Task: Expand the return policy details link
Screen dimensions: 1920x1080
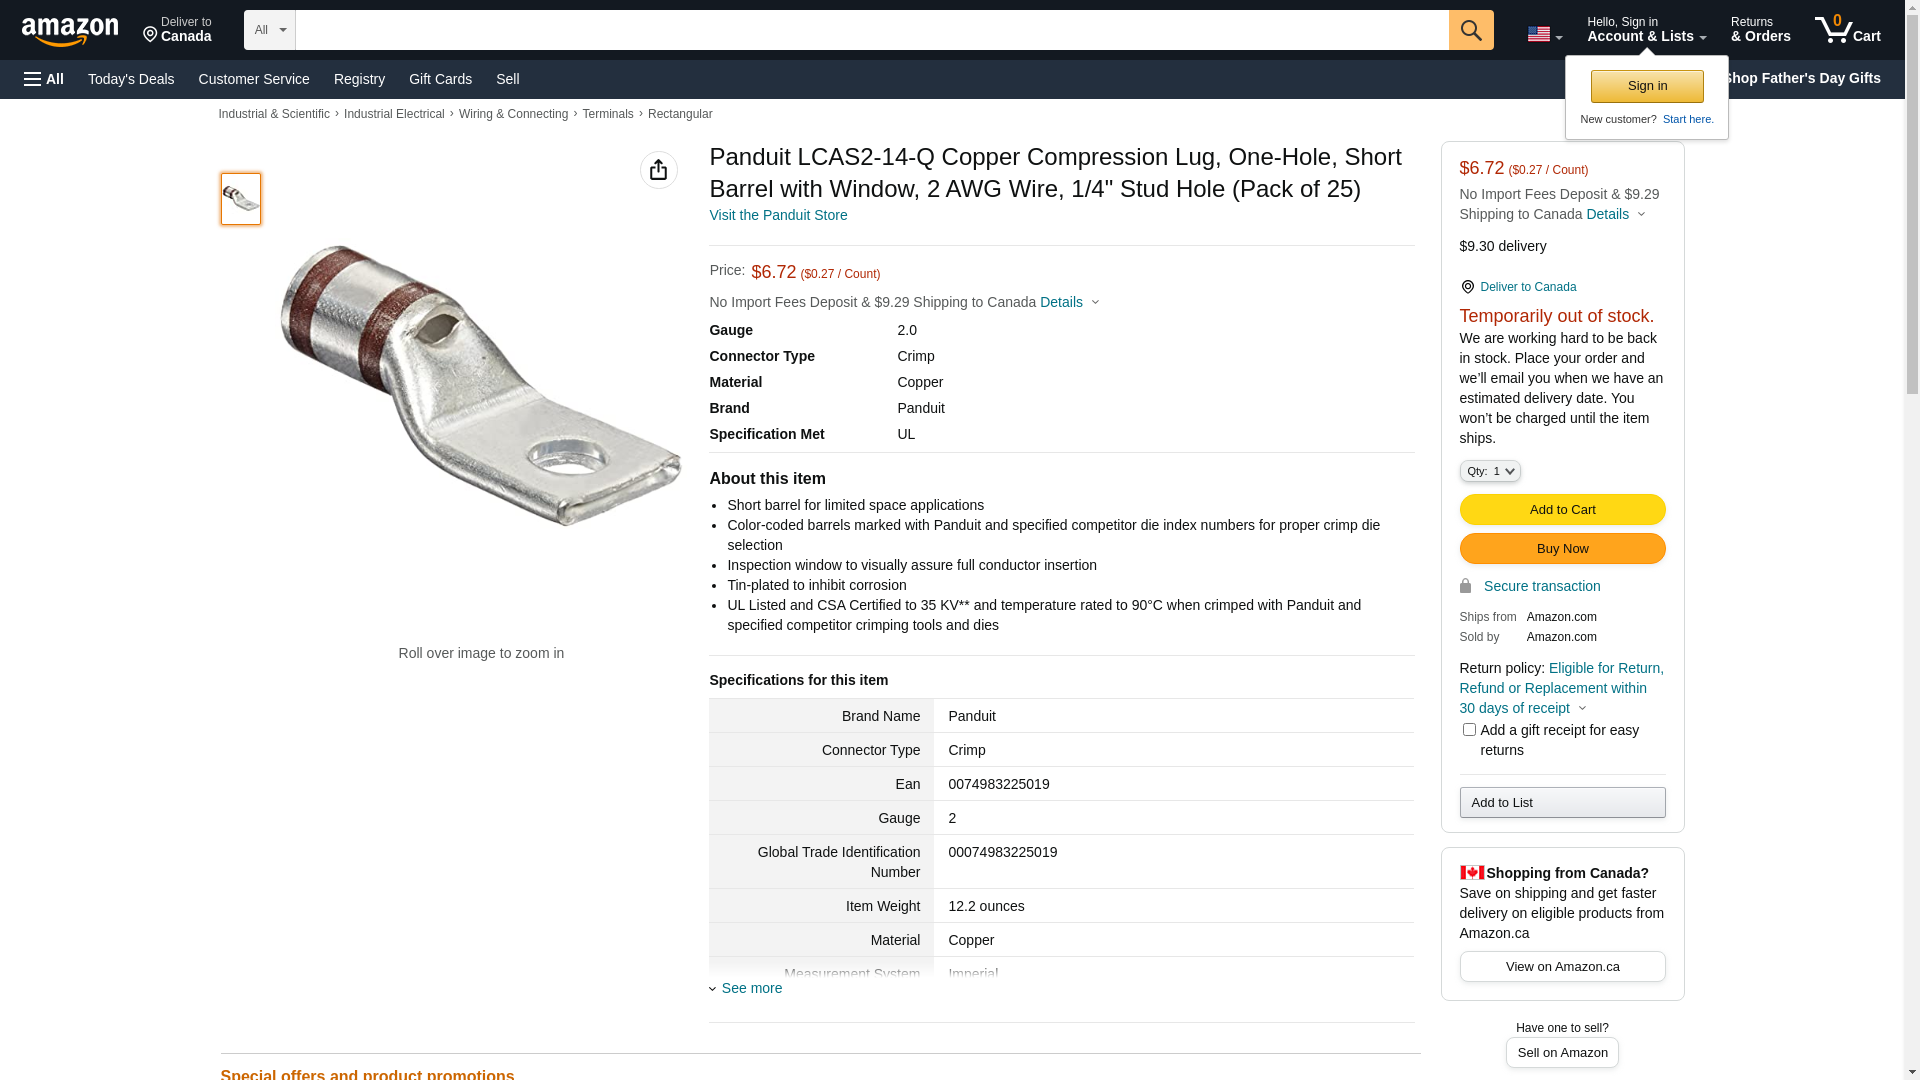Action: pyautogui.click(x=1561, y=688)
